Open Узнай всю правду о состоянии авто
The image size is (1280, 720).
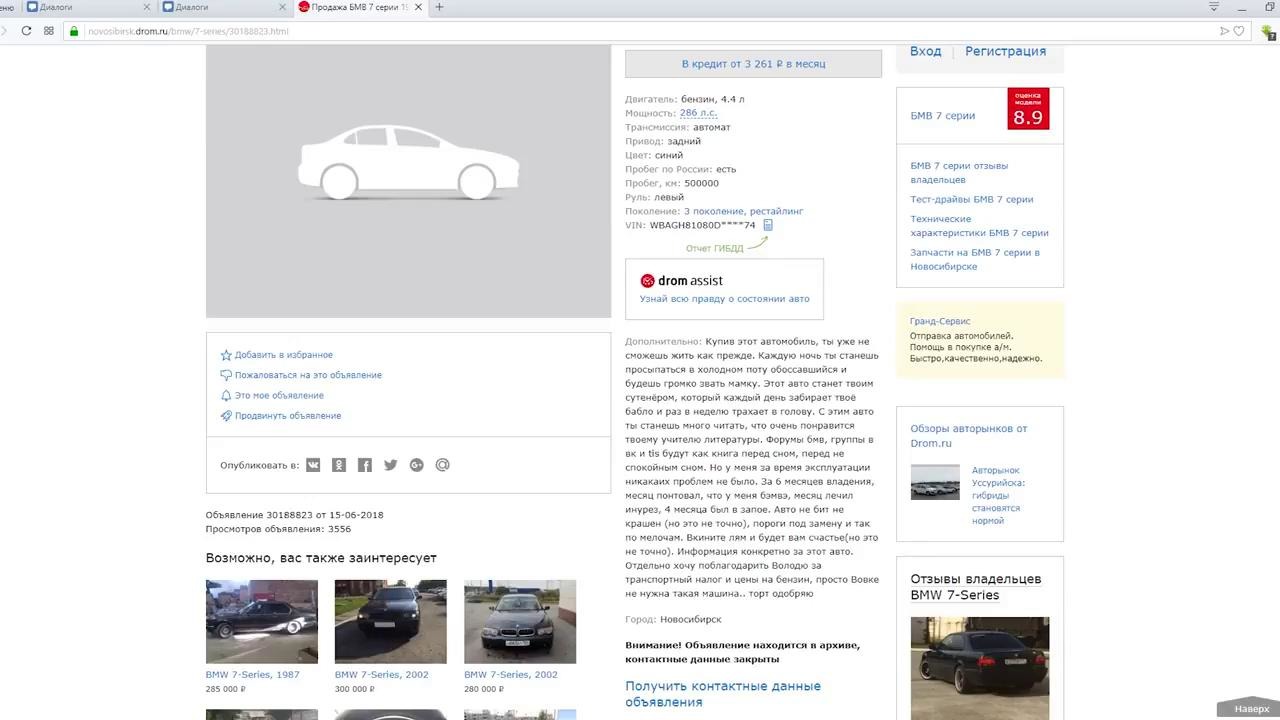click(x=725, y=298)
